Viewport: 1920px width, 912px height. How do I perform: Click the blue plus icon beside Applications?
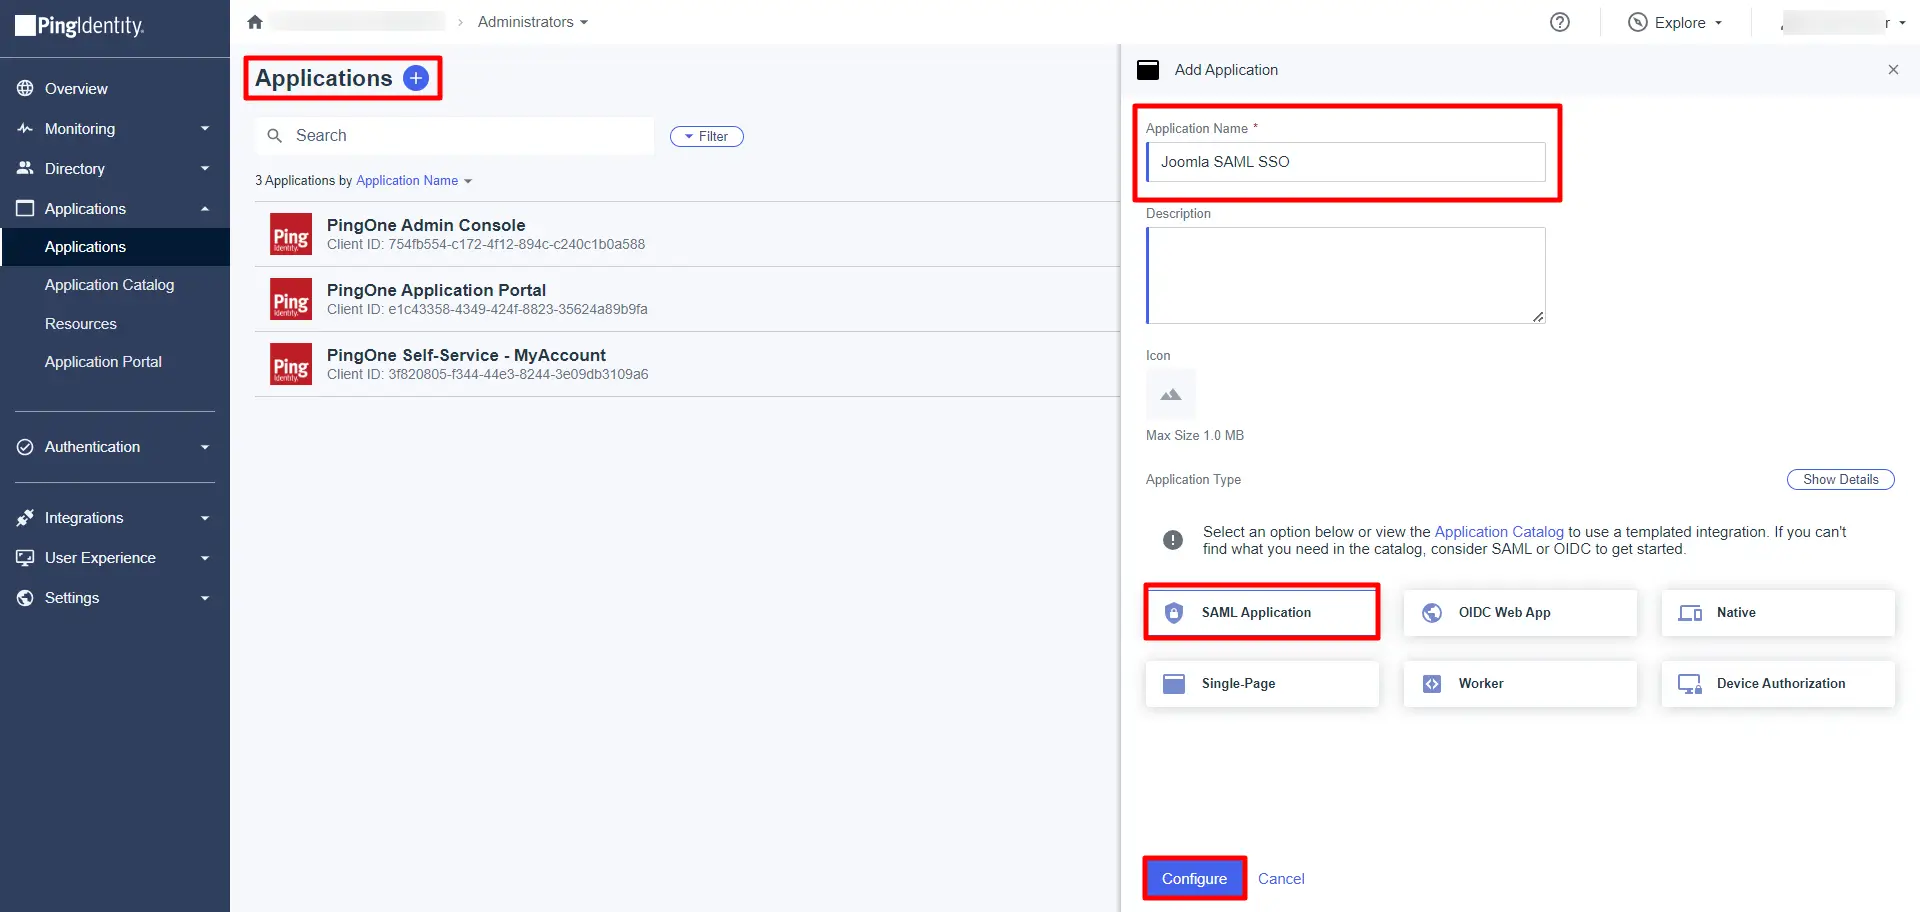coord(416,78)
